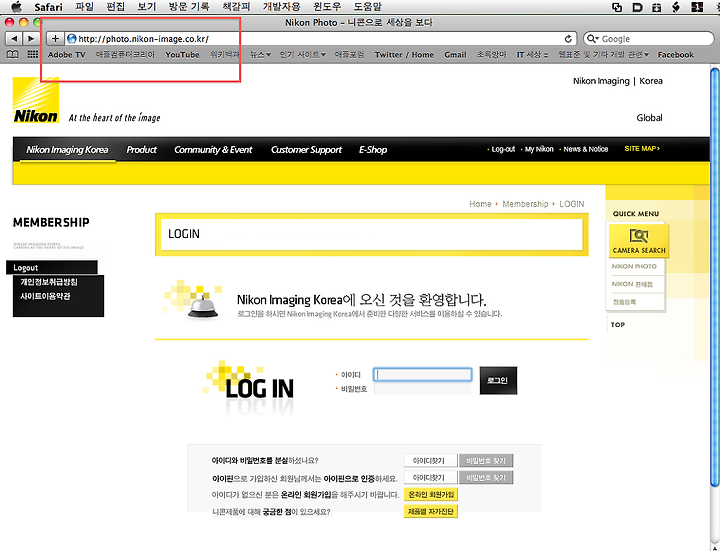The image size is (720, 551).
Task: Click the page vertical scrollbar
Action: click(714, 276)
